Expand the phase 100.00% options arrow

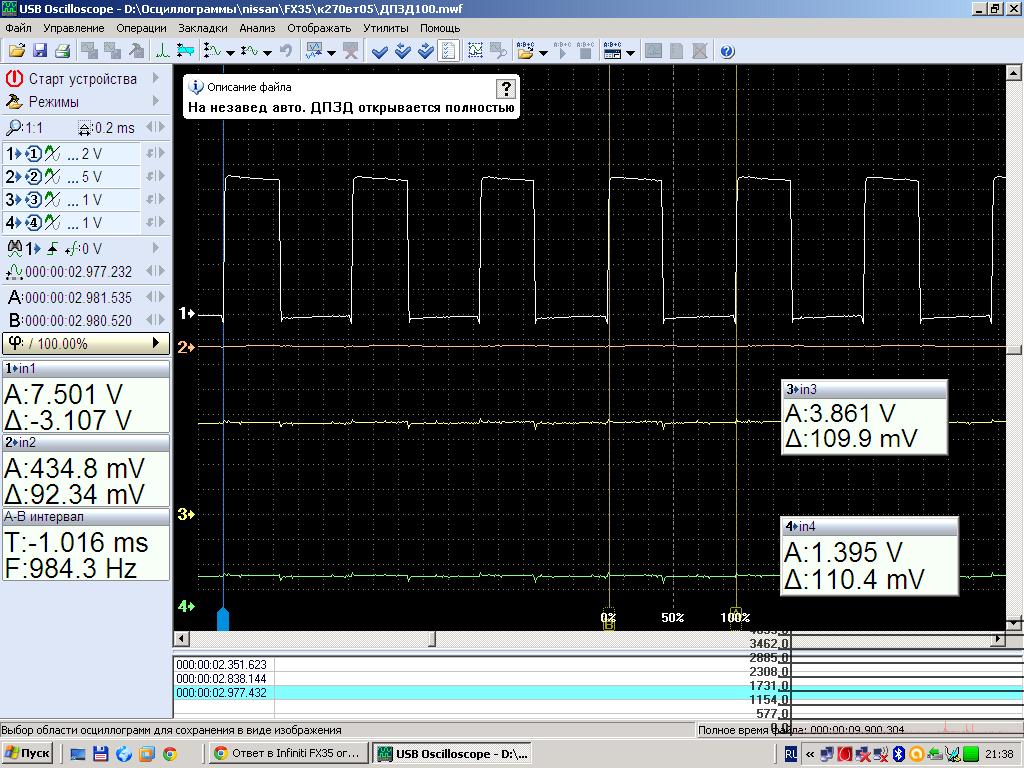point(156,344)
